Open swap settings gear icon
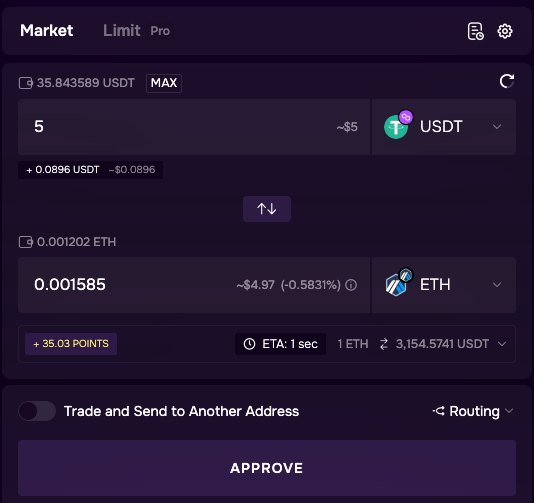534x503 pixels. (505, 31)
